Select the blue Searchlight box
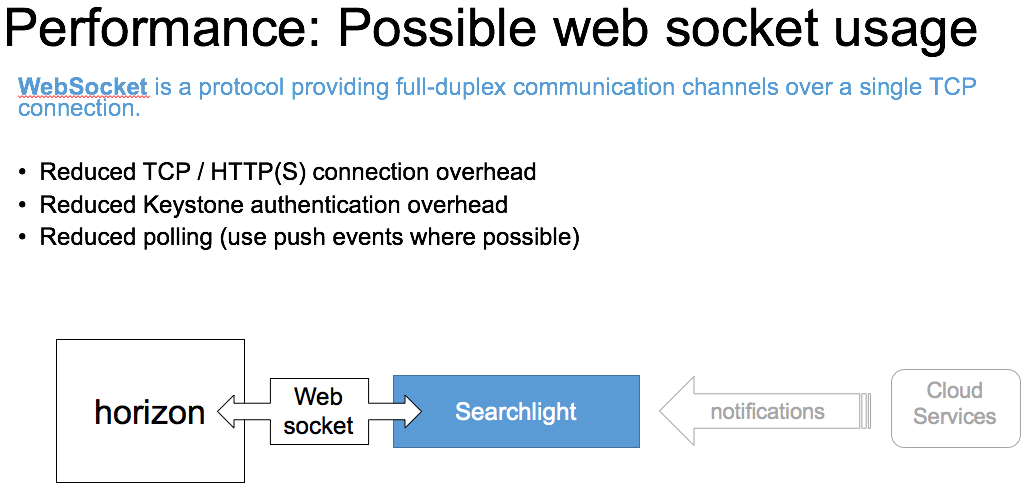 (x=516, y=411)
